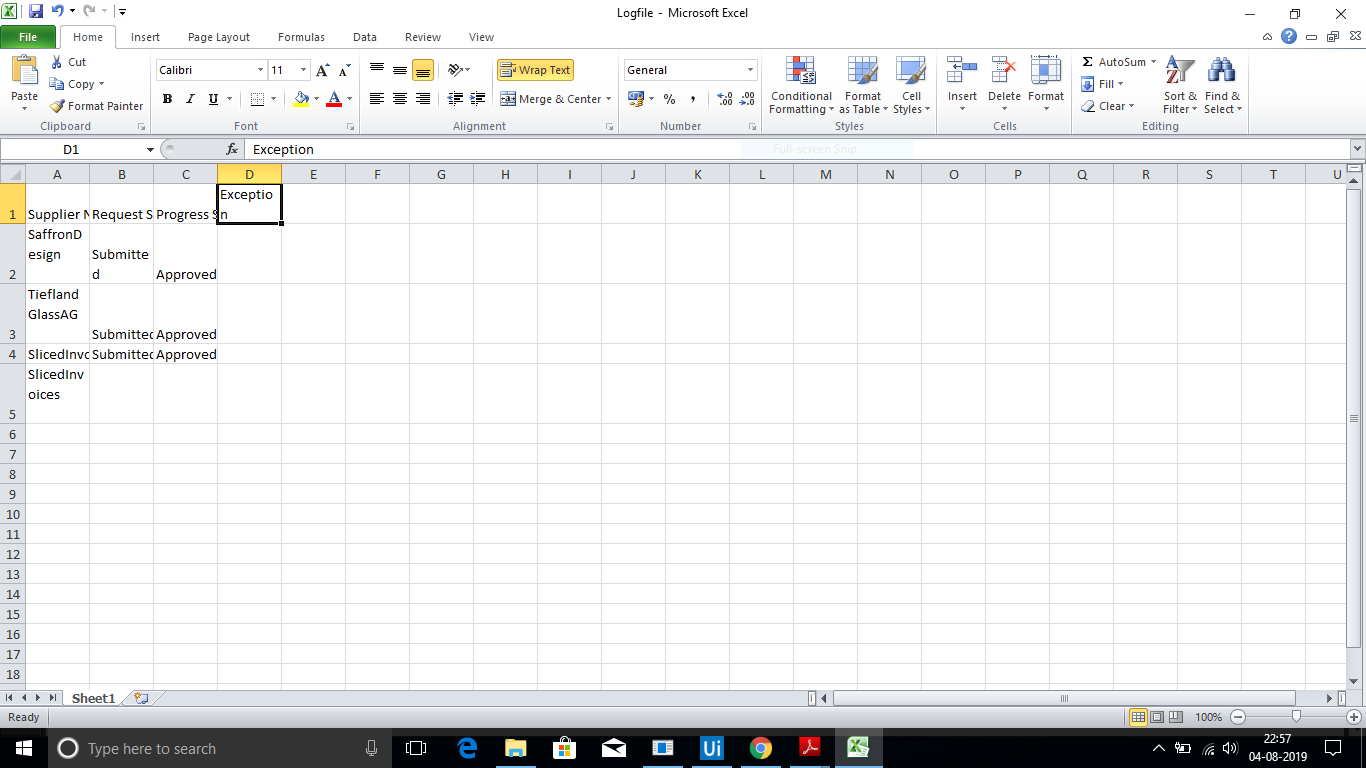Open the File menu

(28, 35)
